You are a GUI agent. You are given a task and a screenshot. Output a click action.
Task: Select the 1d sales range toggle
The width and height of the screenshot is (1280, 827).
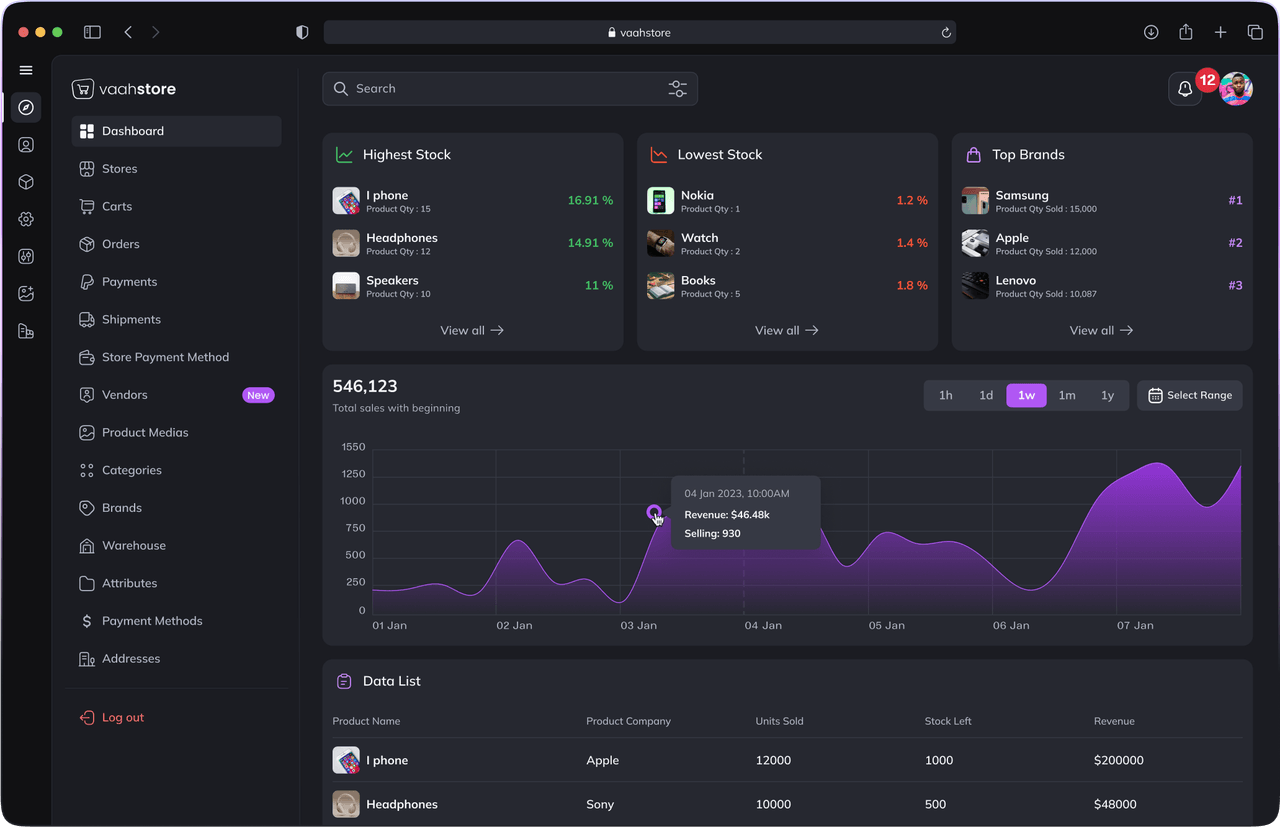tap(986, 395)
